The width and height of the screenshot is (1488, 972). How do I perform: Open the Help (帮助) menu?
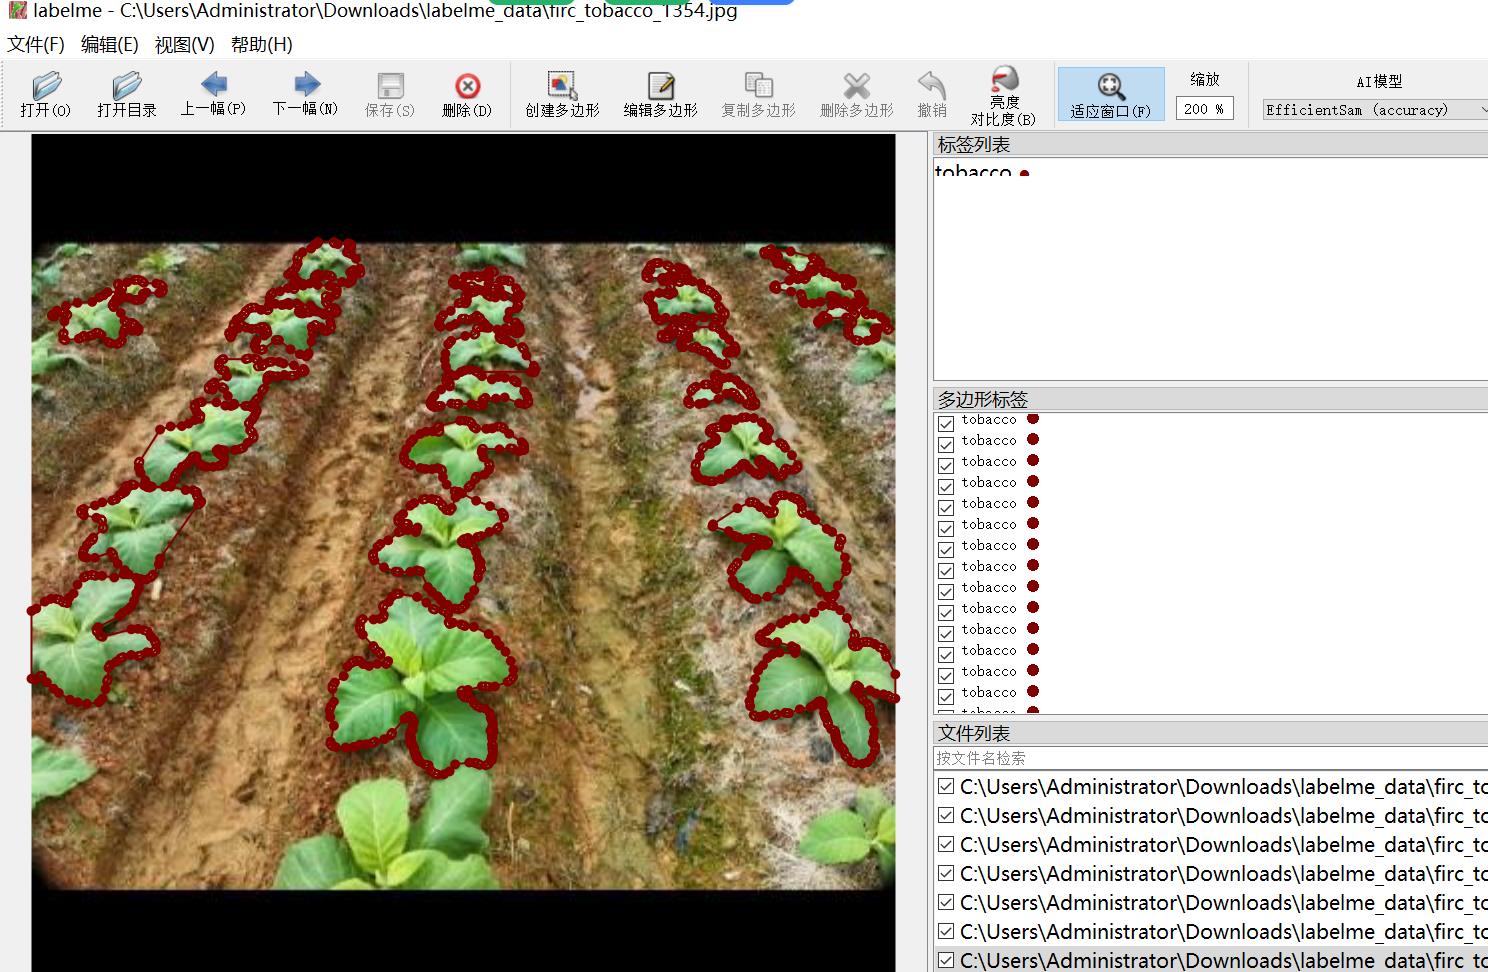point(261,45)
